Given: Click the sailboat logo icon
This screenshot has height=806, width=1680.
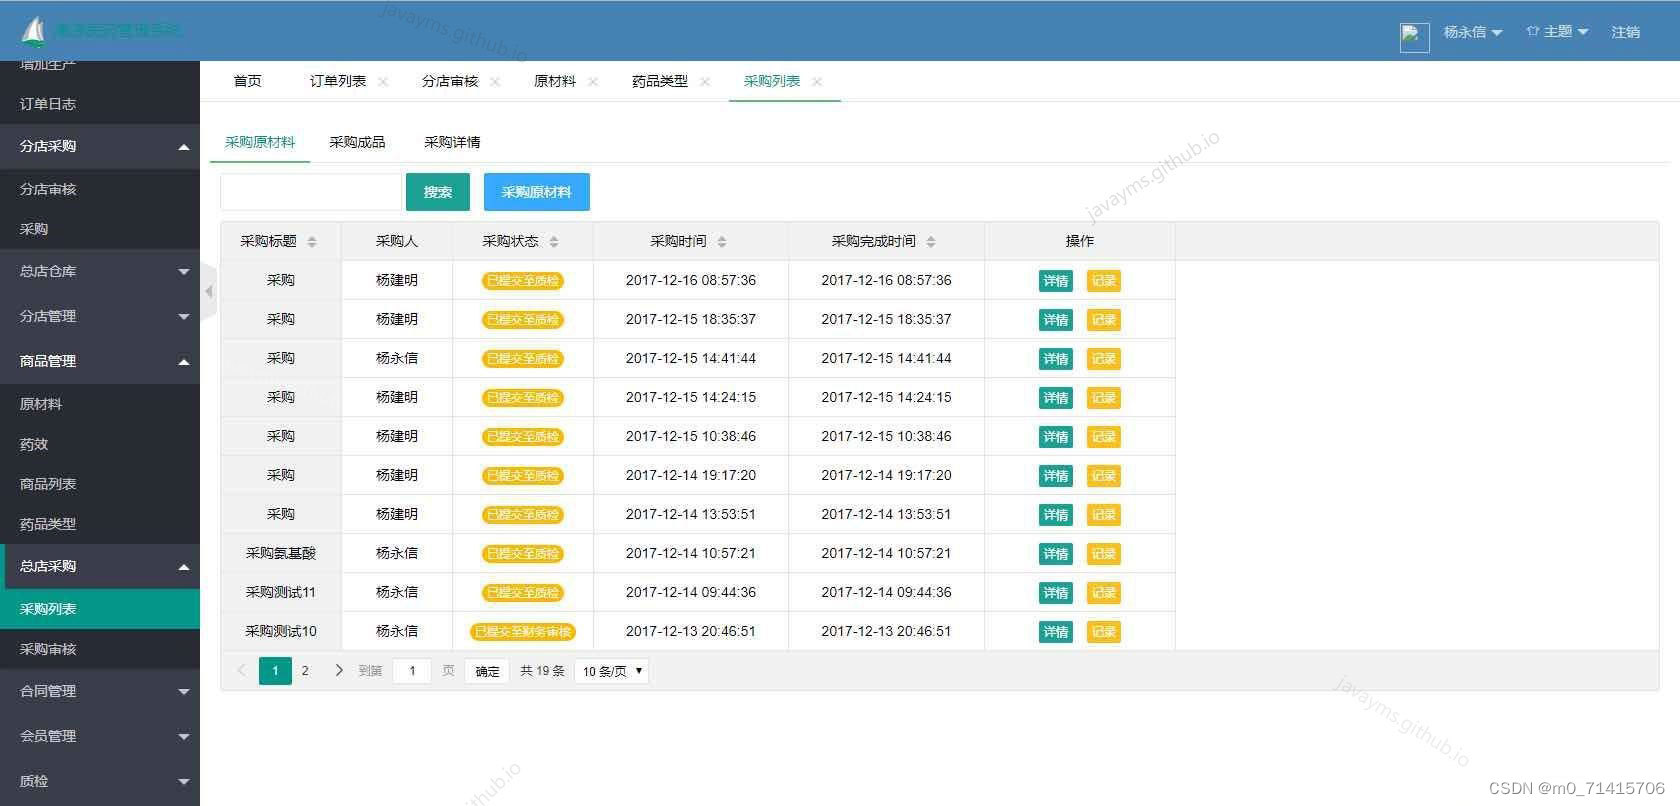Looking at the screenshot, I should (x=34, y=32).
